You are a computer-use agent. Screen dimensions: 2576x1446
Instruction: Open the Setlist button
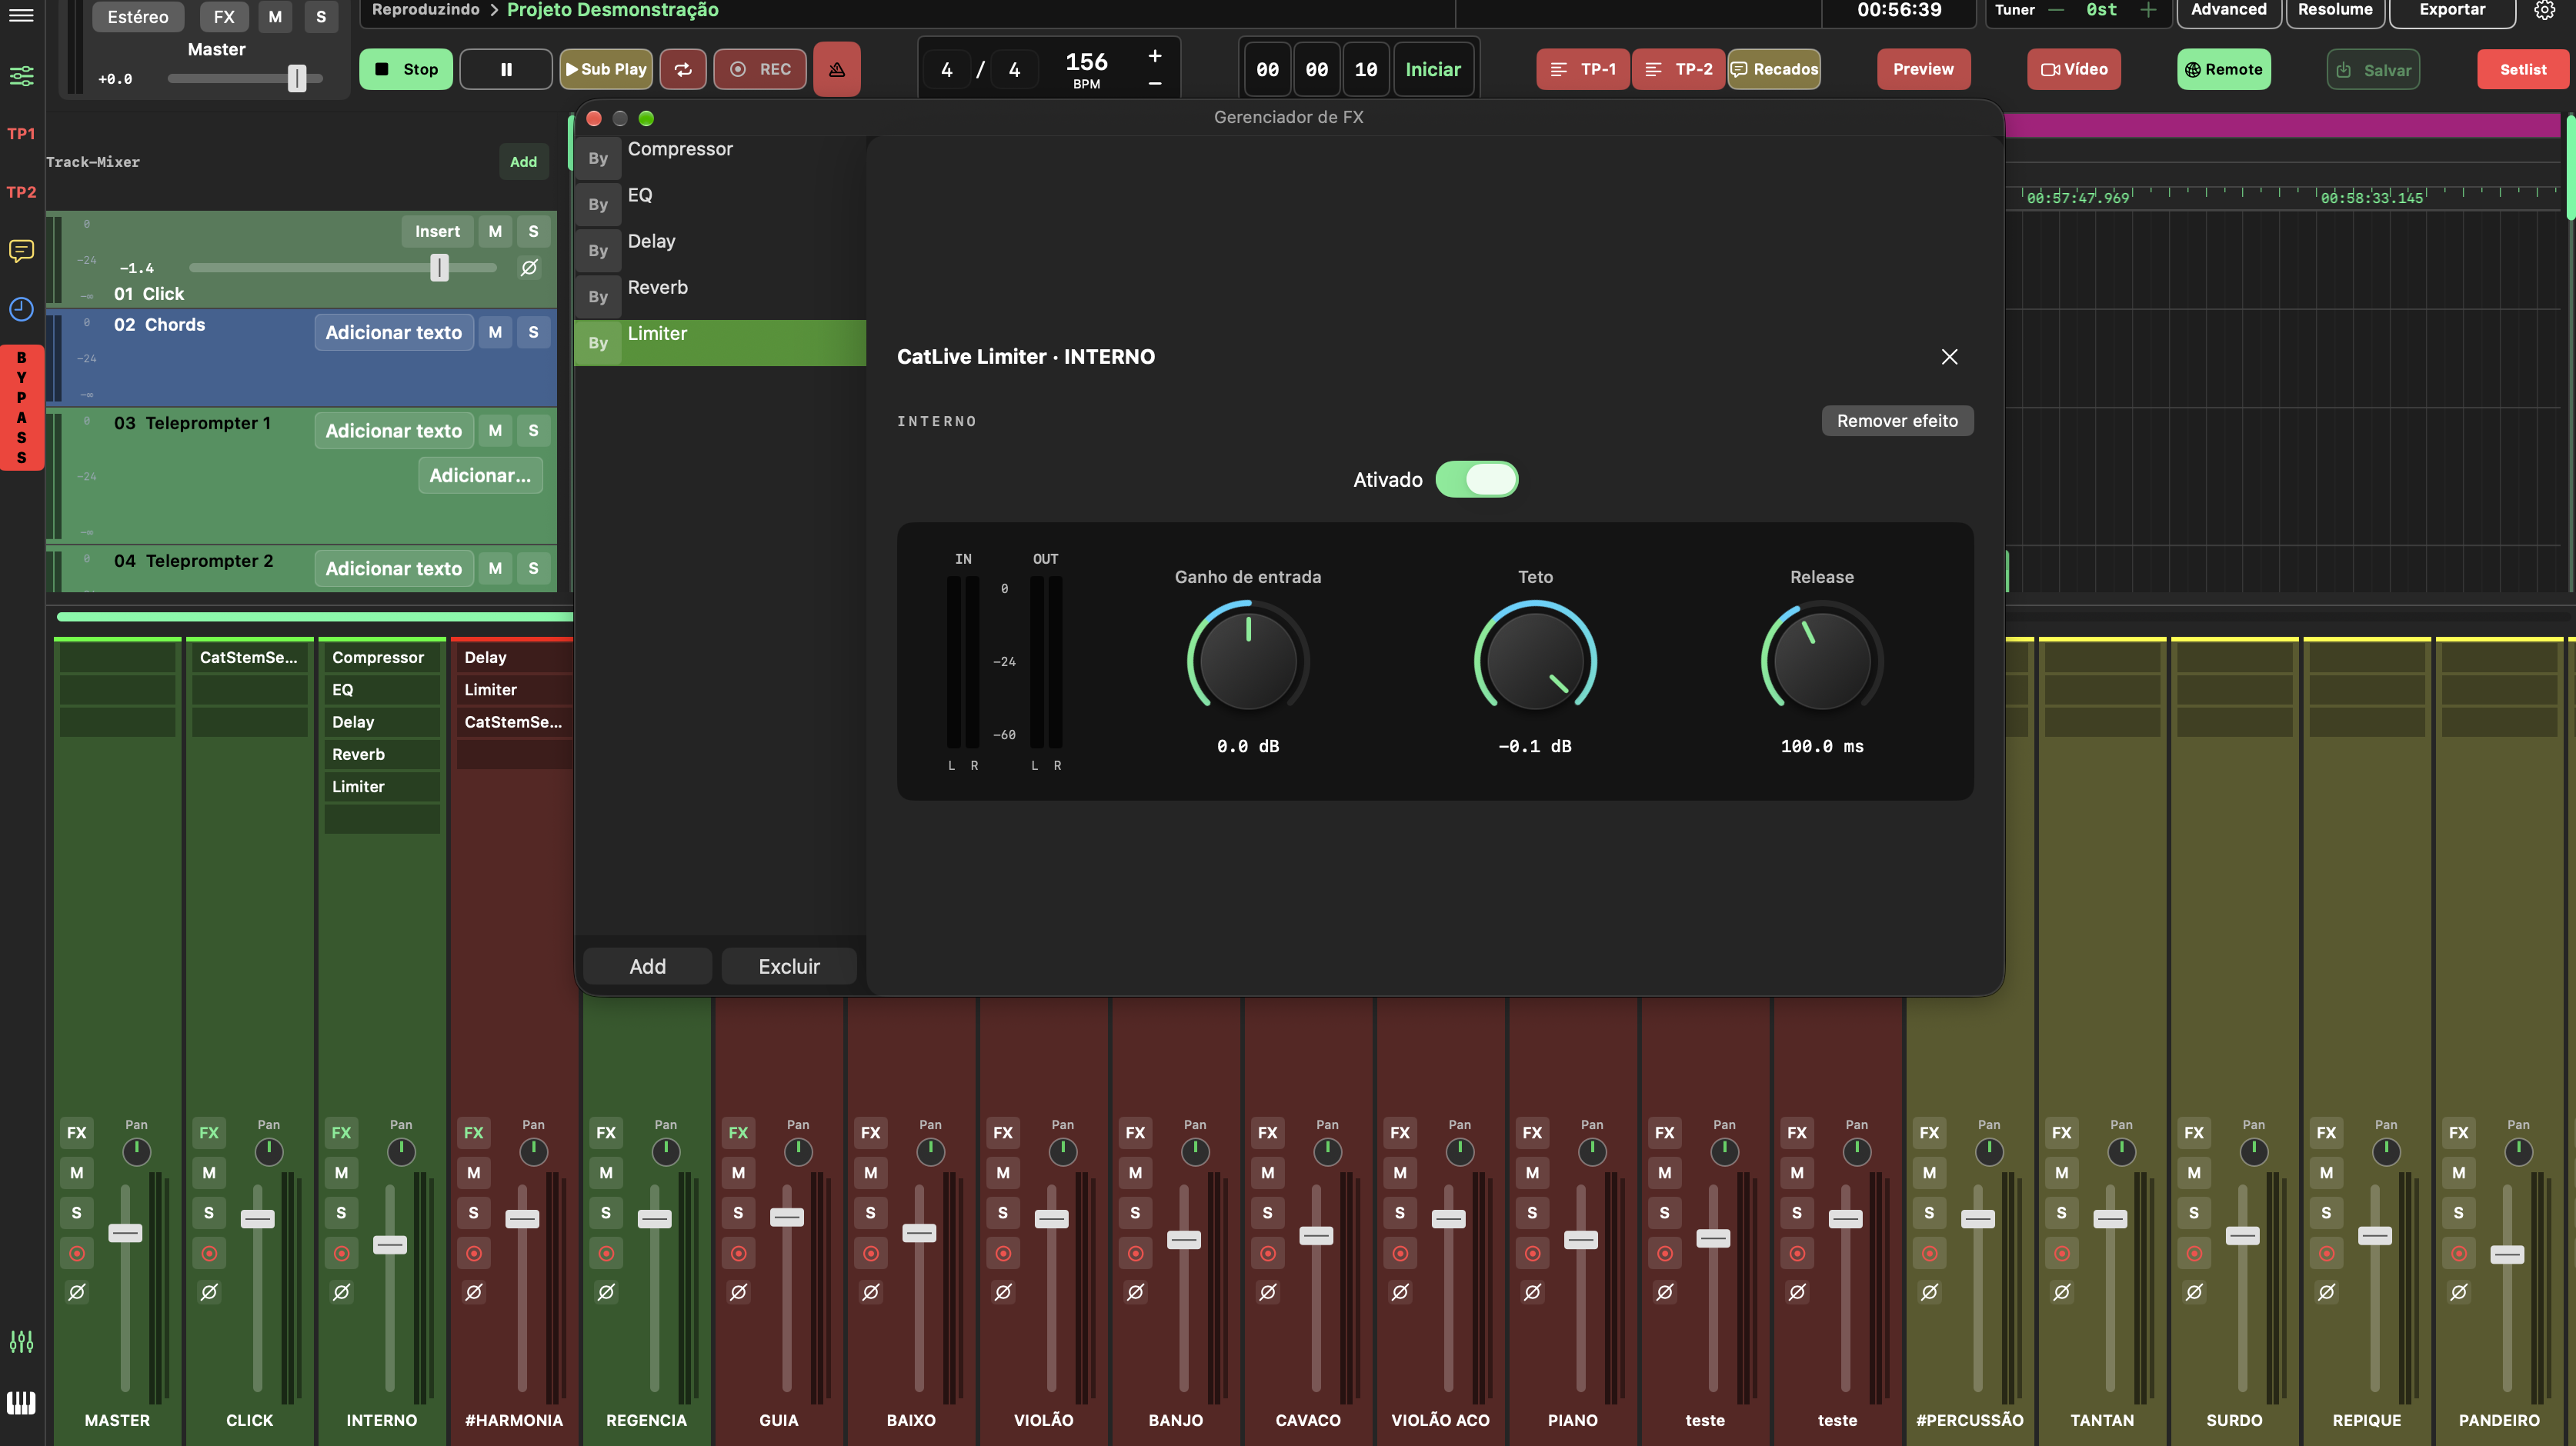[x=2522, y=69]
